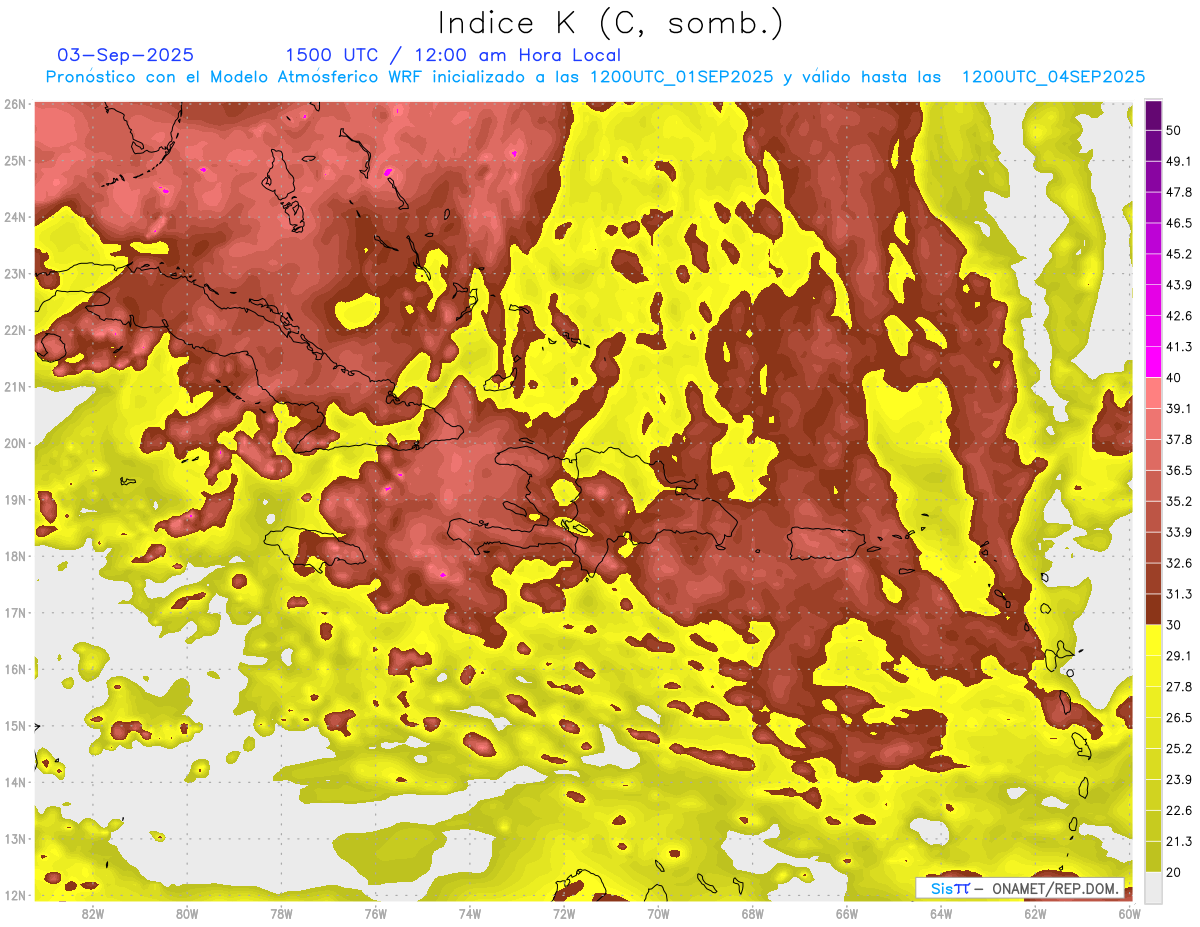Click the '60W' longitude label
Image resolution: width=1200 pixels, height=927 pixels.
coord(1129,914)
